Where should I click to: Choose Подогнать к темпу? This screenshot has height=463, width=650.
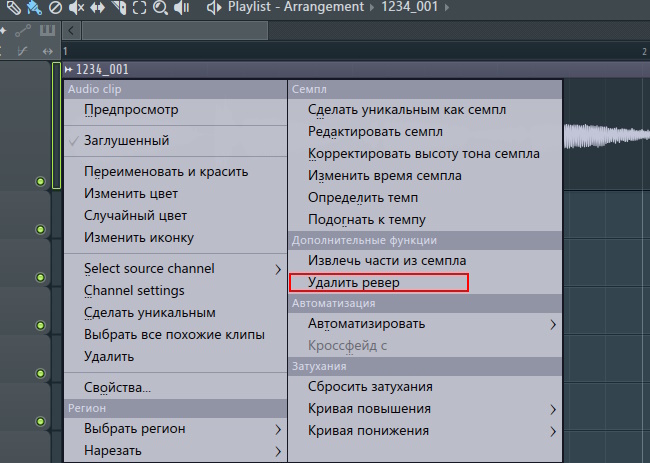(425, 220)
